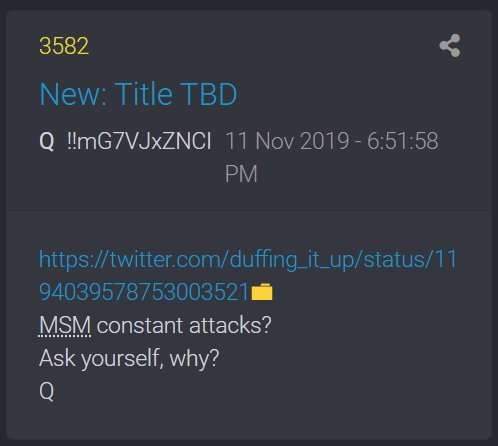498x446 pixels.
Task: Follow the twitter.com/duffing_it_up status link
Action: tap(248, 276)
